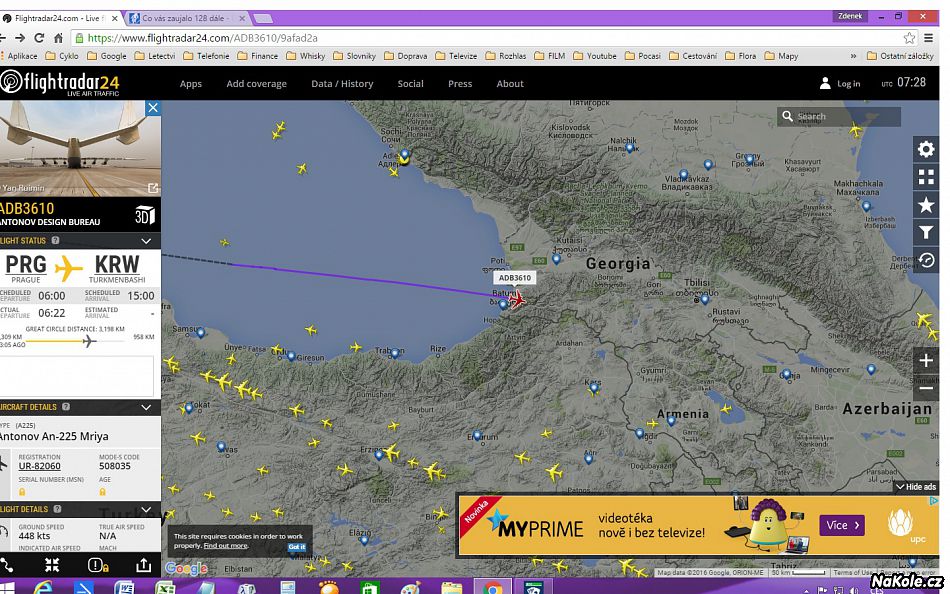Image resolution: width=950 pixels, height=594 pixels.
Task: Reload the page in Chrome
Action: (x=39, y=38)
